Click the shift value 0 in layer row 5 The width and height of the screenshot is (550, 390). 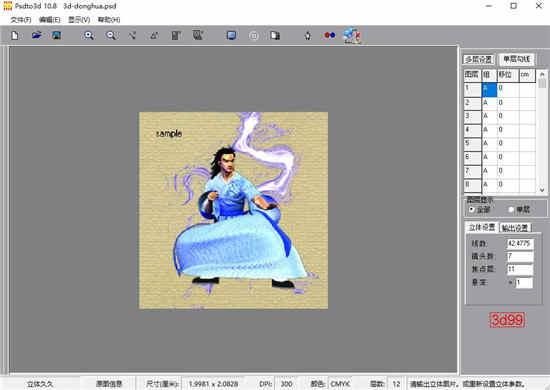(508, 144)
